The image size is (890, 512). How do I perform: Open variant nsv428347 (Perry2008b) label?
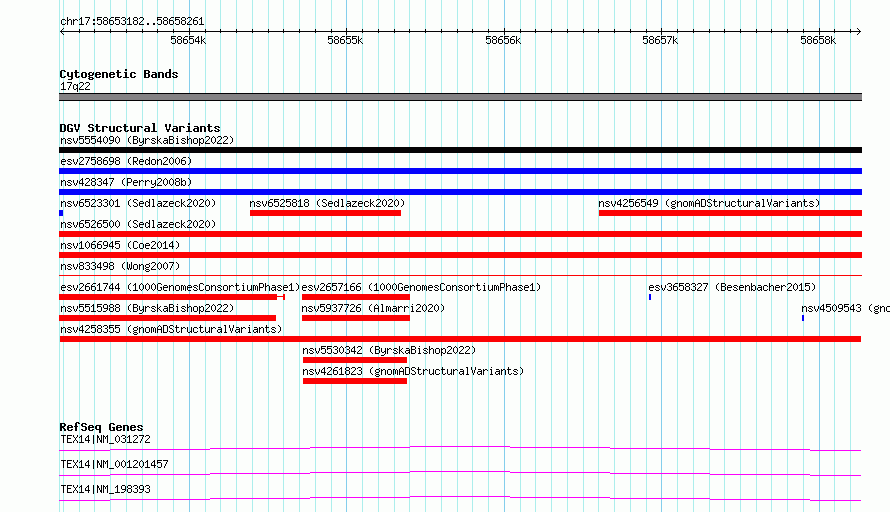[126, 182]
